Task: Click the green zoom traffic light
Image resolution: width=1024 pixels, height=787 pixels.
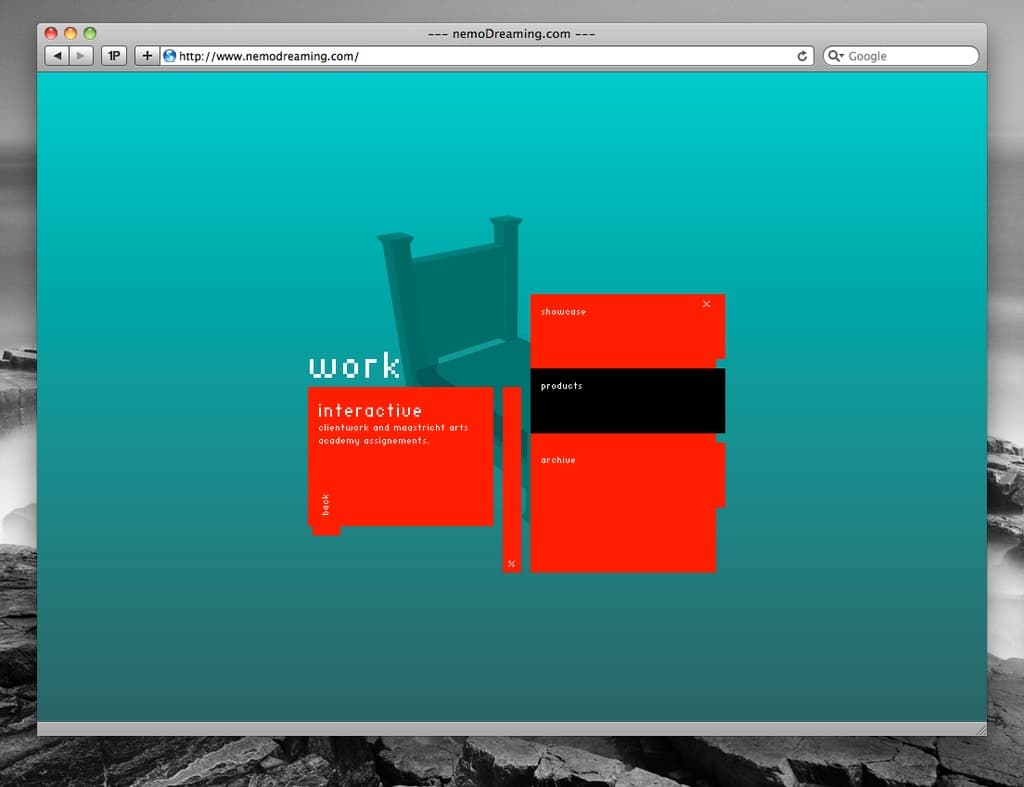Action: (90, 33)
